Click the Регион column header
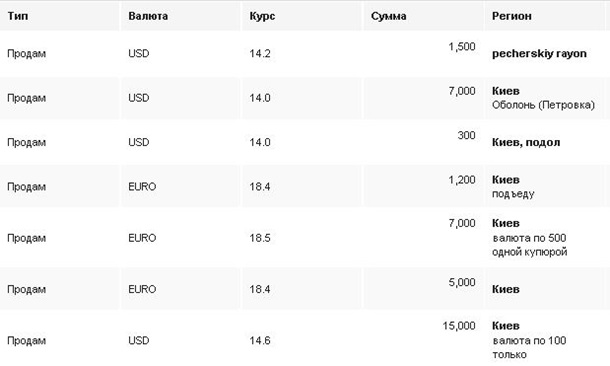The width and height of the screenshot is (610, 366). point(511,16)
